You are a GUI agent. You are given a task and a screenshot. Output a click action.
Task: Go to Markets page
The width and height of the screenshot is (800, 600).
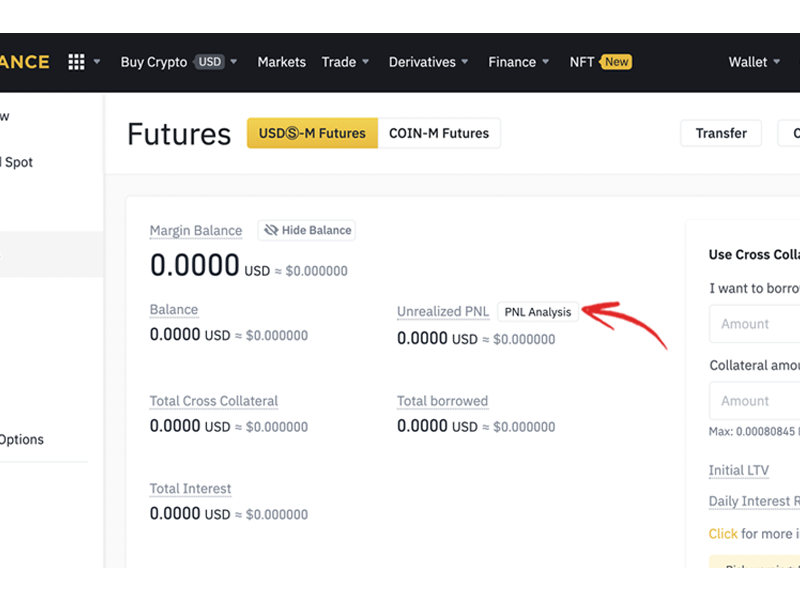pos(282,62)
